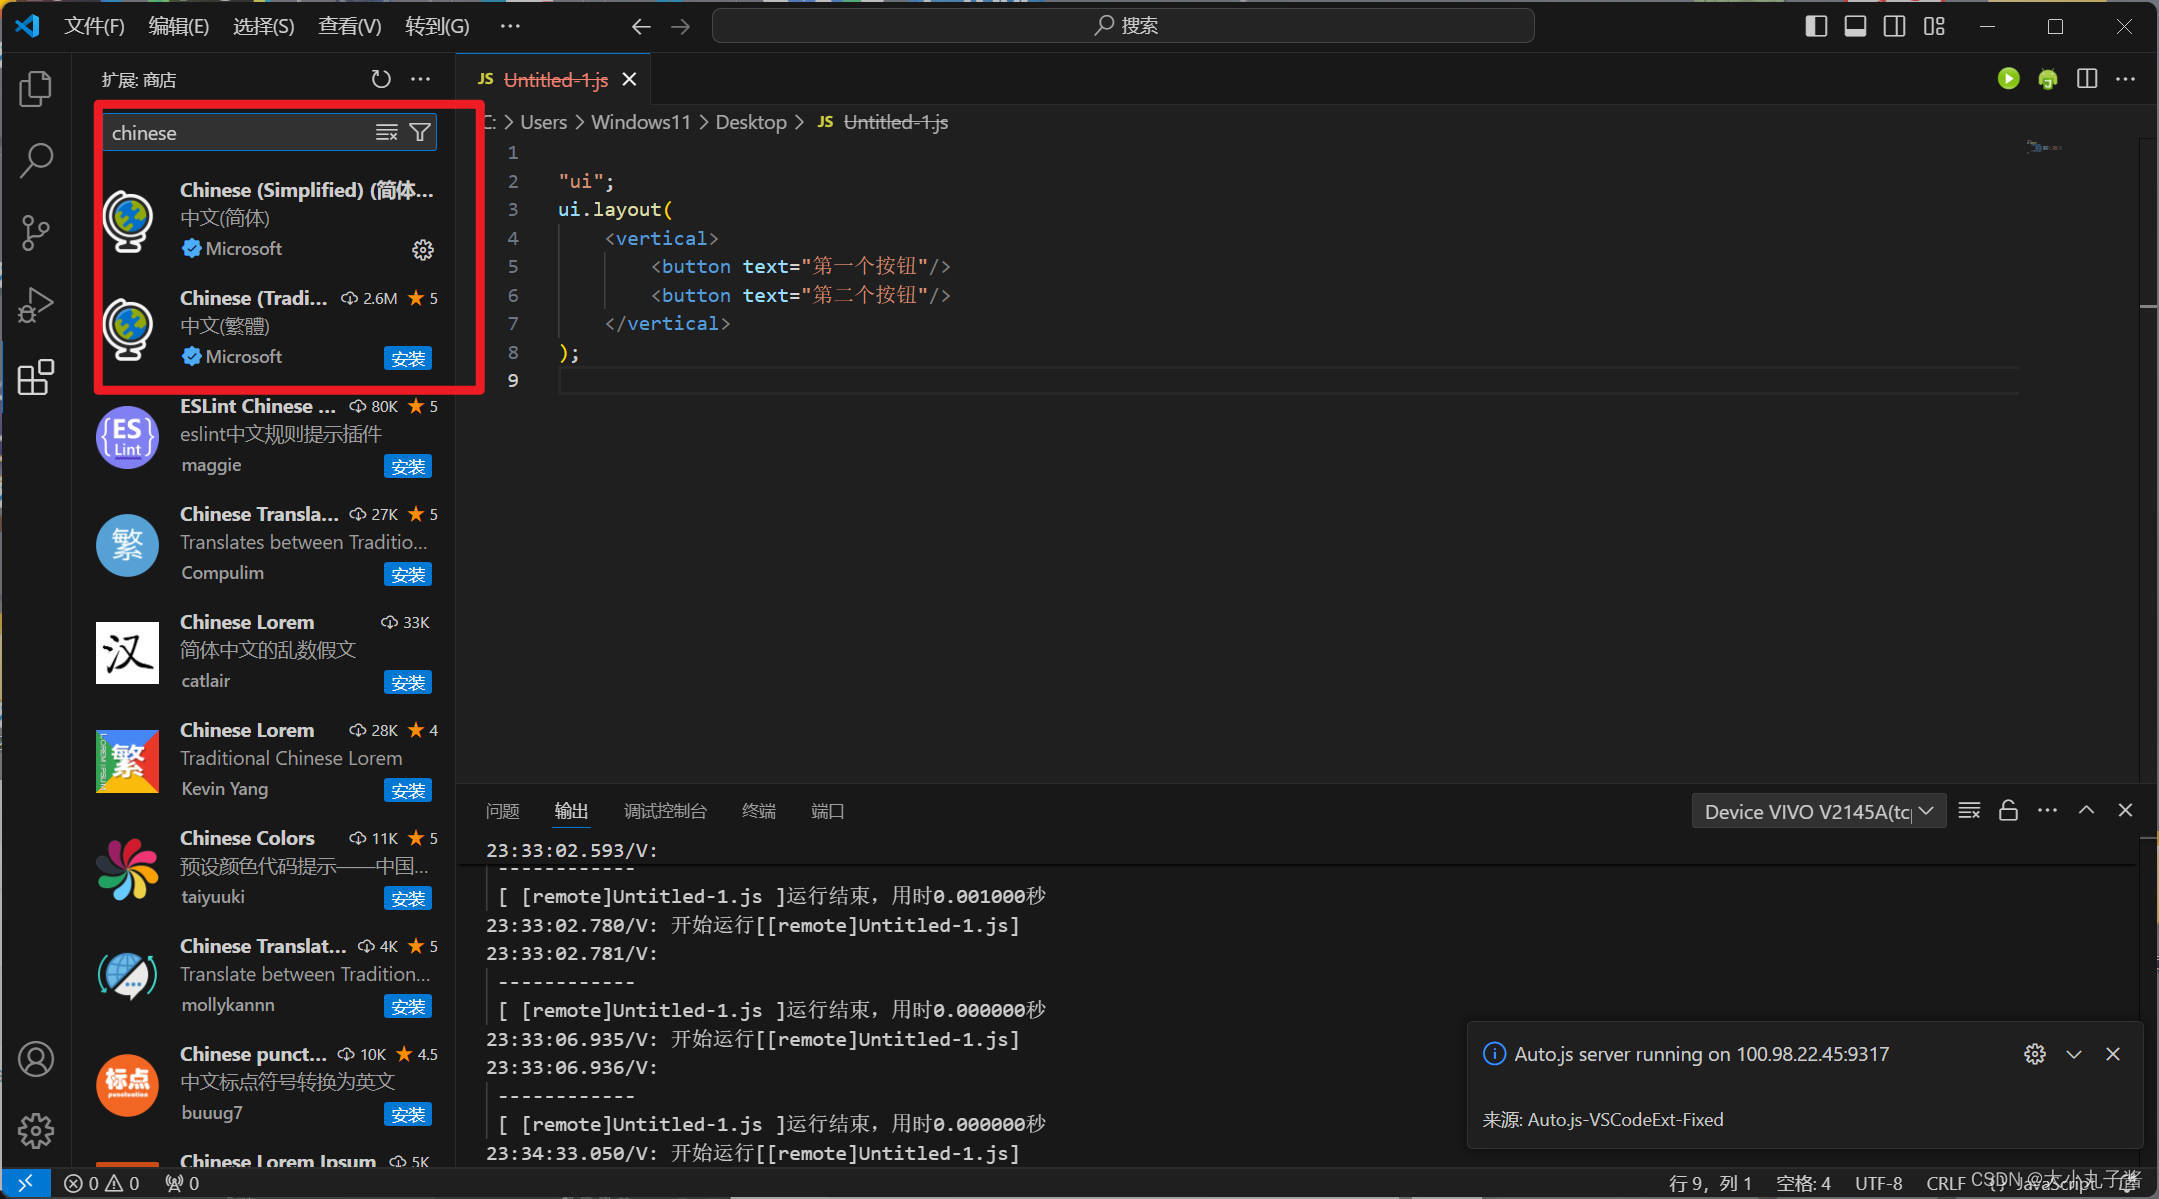Click the extension search box containing chinese
This screenshot has height=1199, width=2159.
coord(240,133)
